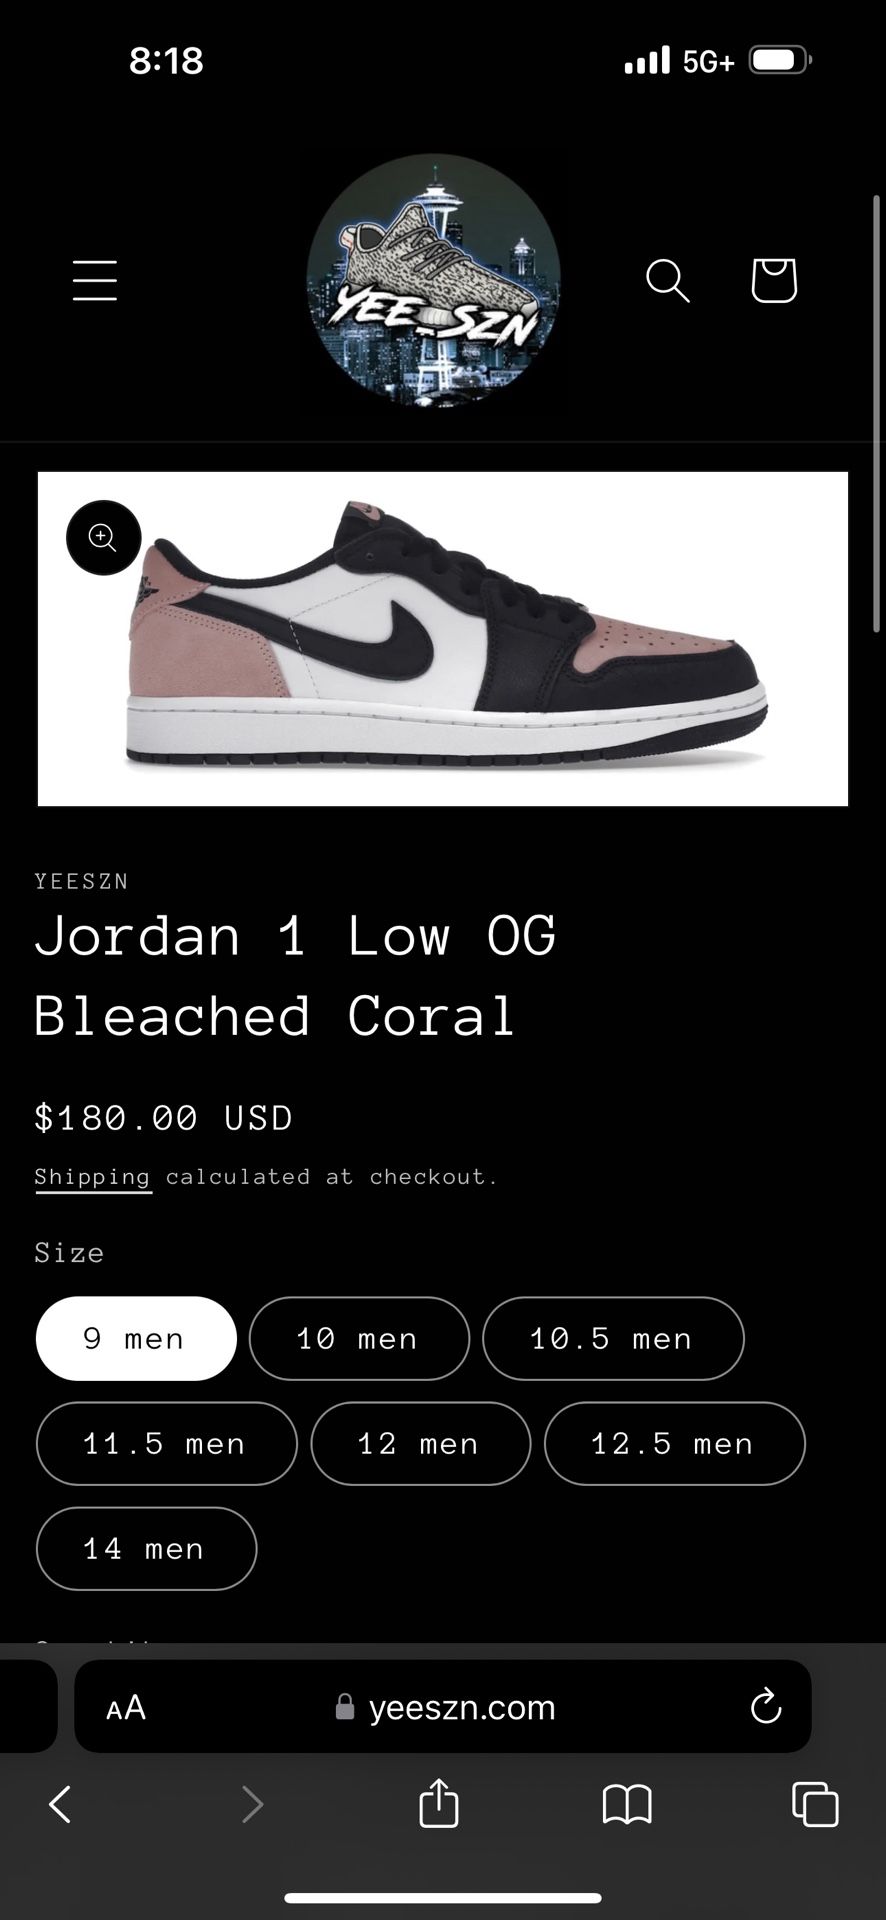Image resolution: width=886 pixels, height=1920 pixels.
Task: Select size 10 men
Action: click(x=358, y=1338)
